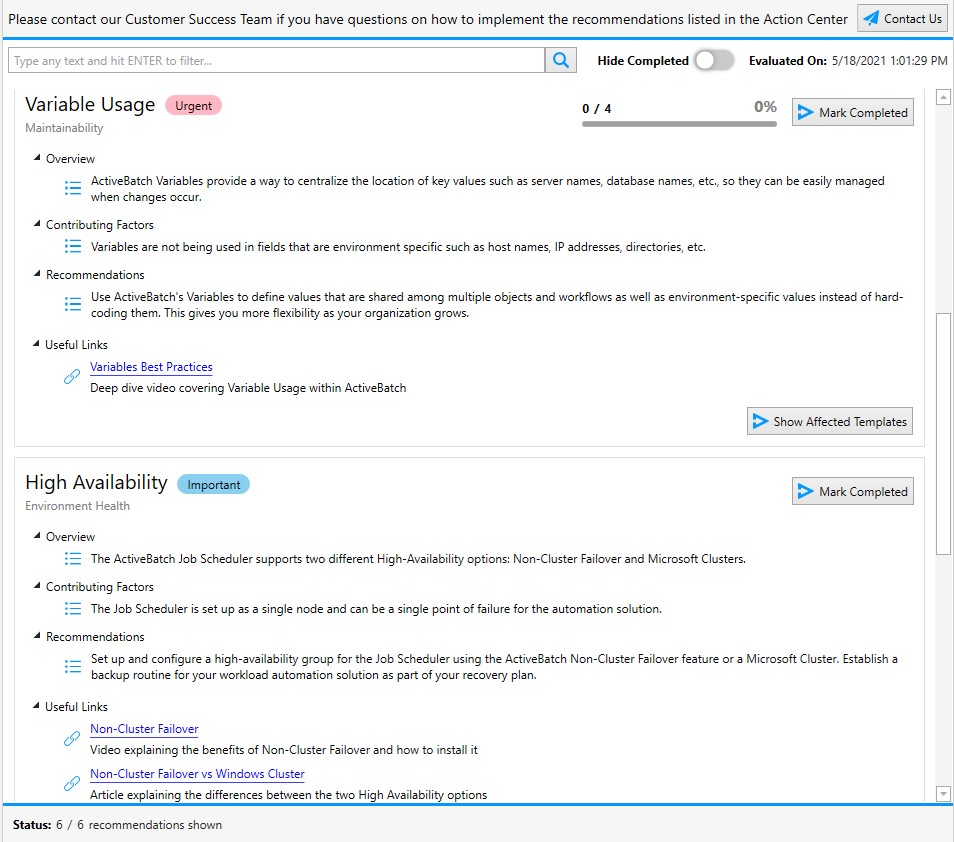The width and height of the screenshot is (954, 842).
Task: Click the scrollbar down arrow
Action: click(943, 793)
